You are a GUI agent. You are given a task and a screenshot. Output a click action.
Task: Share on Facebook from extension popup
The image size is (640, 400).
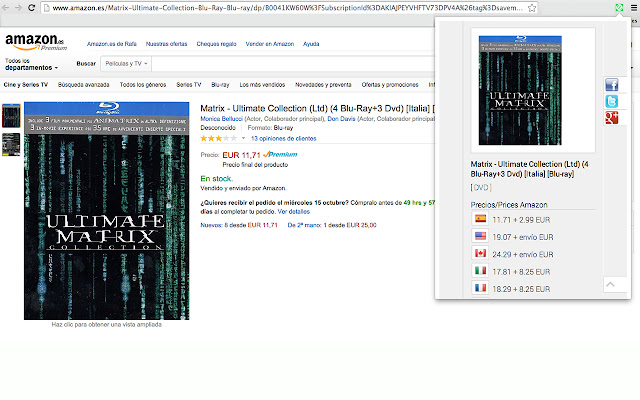612,85
